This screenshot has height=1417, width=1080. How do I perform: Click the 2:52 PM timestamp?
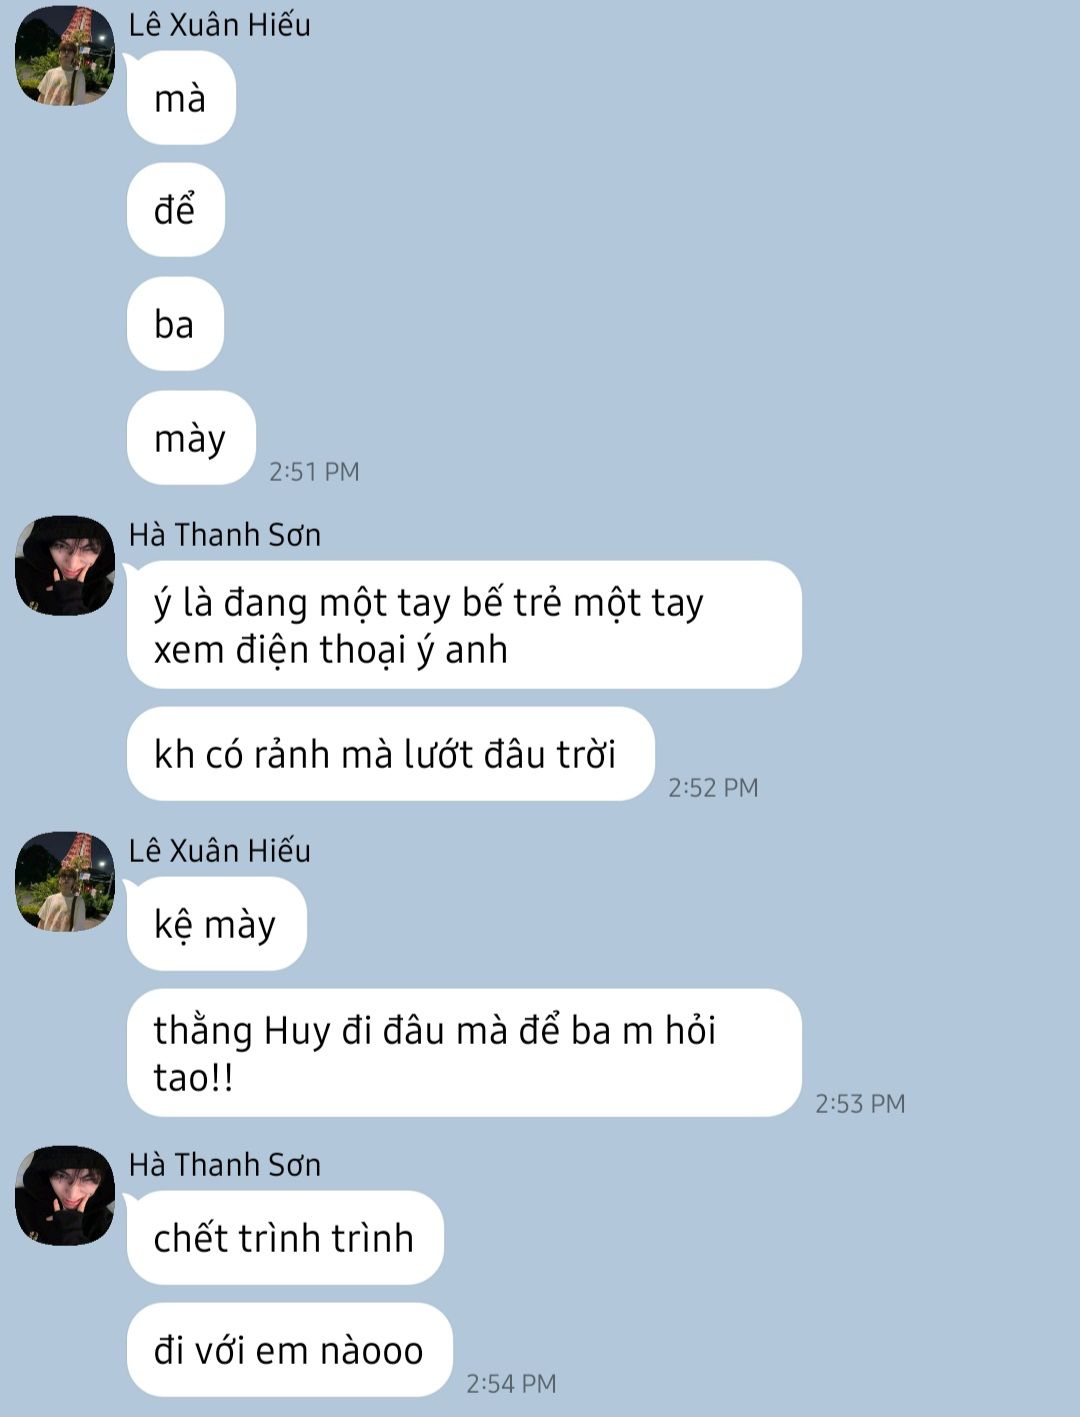pos(713,788)
